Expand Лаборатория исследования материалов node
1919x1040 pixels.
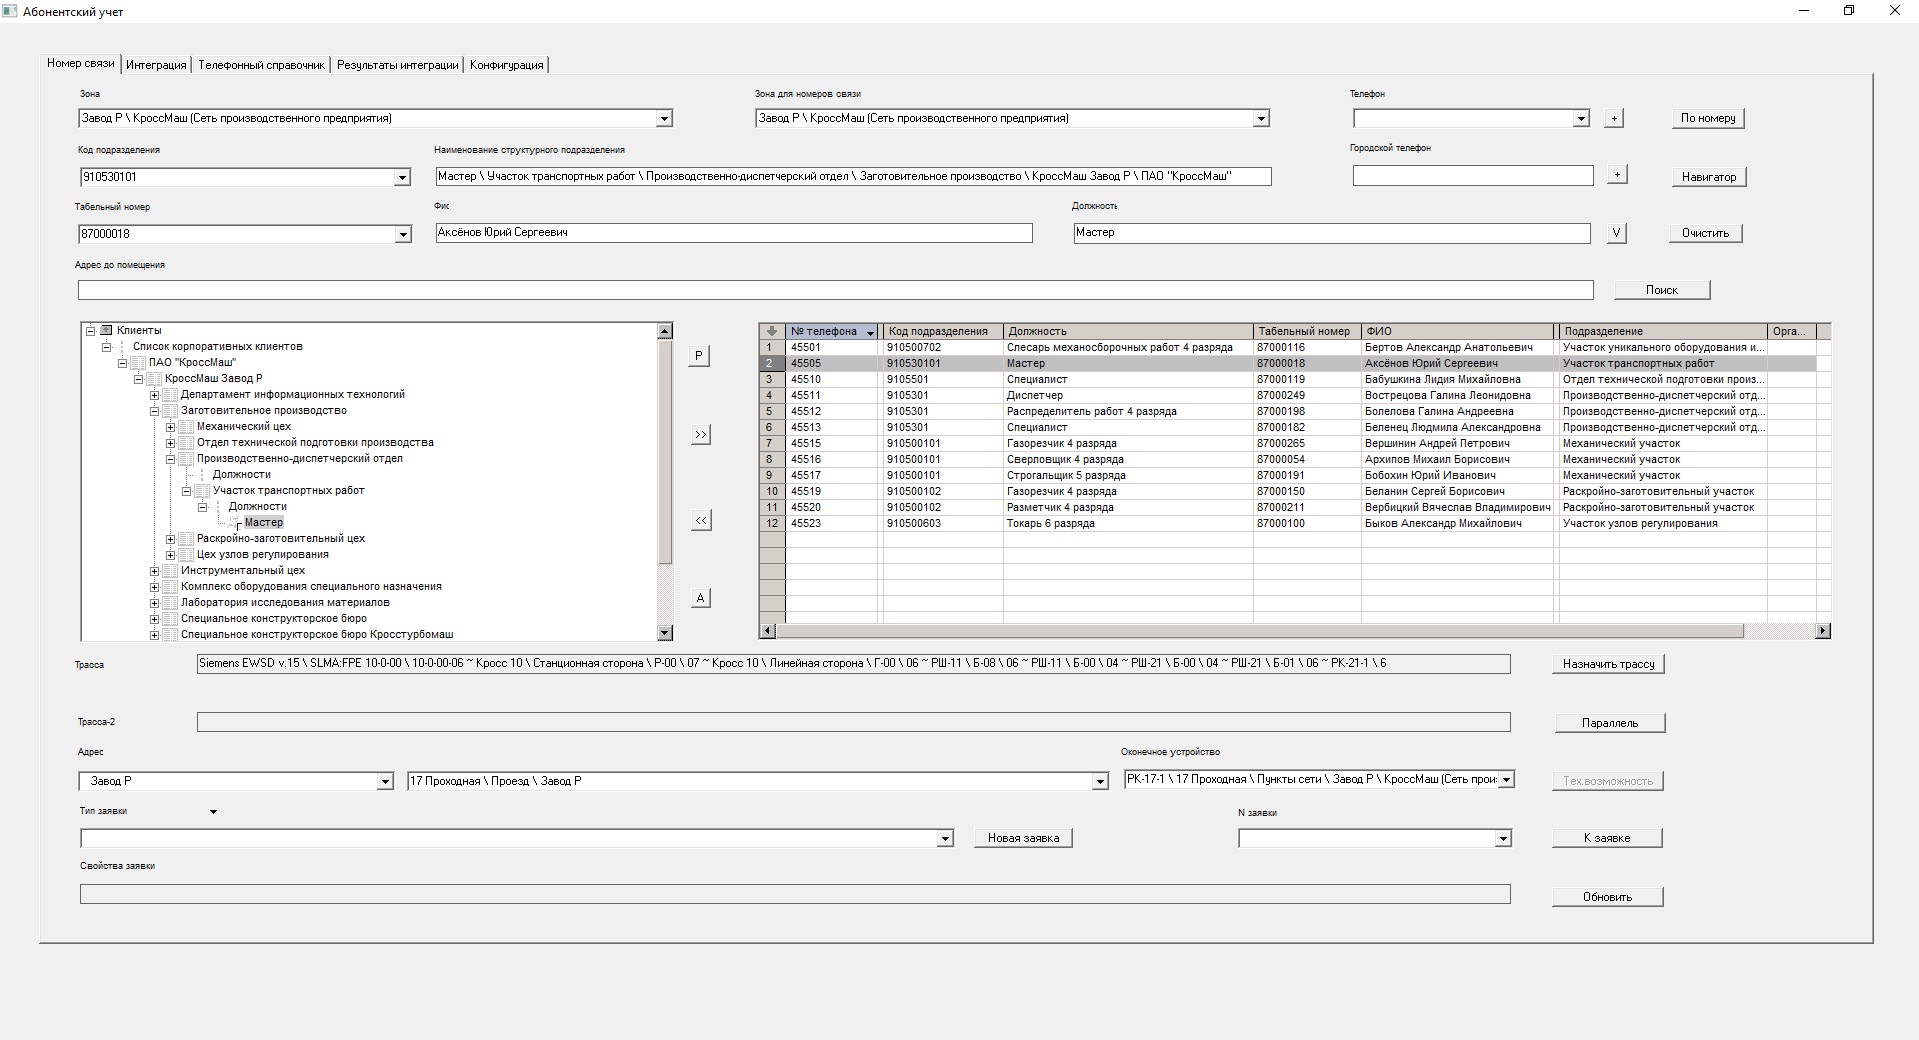point(155,603)
